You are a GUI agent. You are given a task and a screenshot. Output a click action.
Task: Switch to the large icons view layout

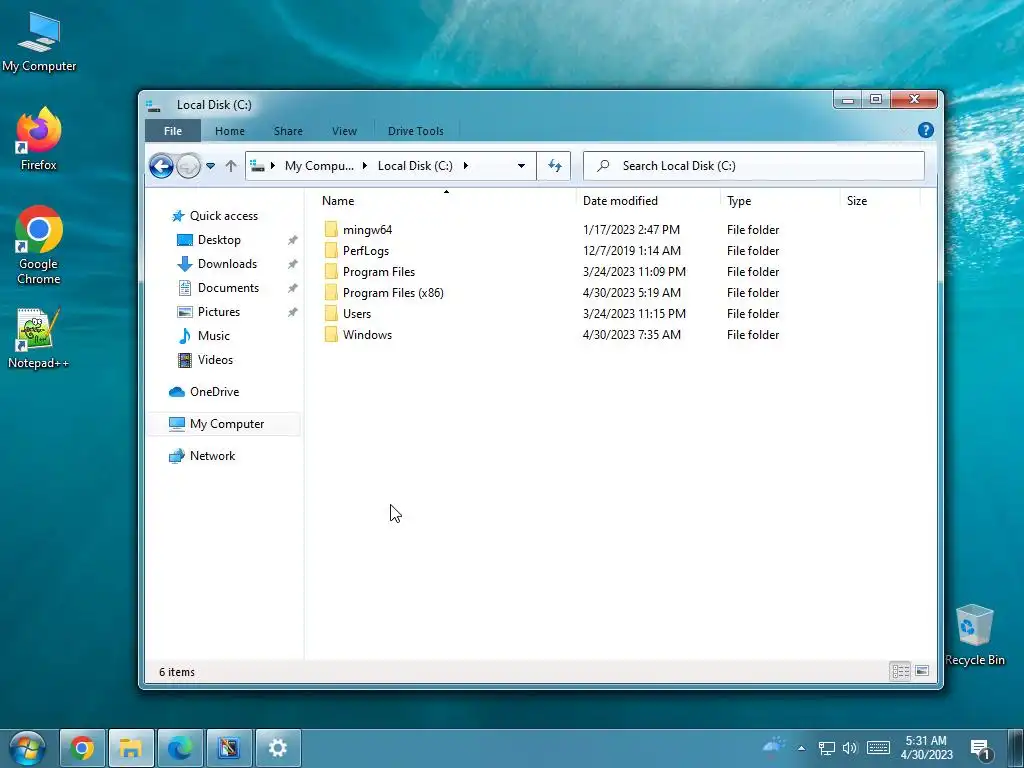[x=922, y=671]
